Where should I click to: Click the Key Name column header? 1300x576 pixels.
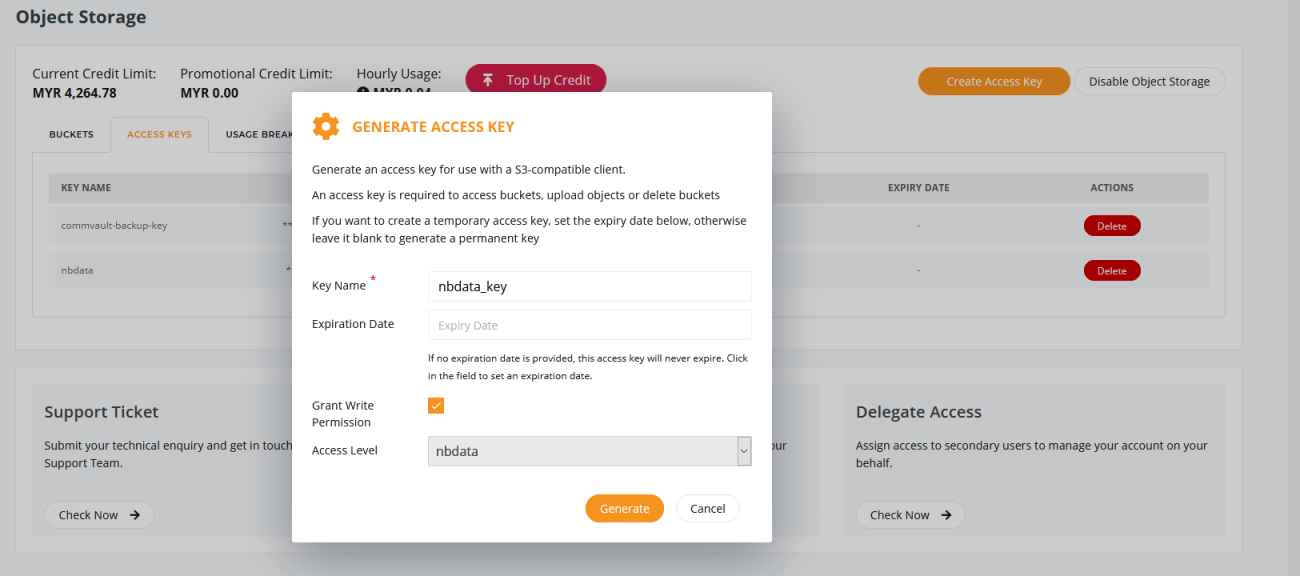[86, 188]
